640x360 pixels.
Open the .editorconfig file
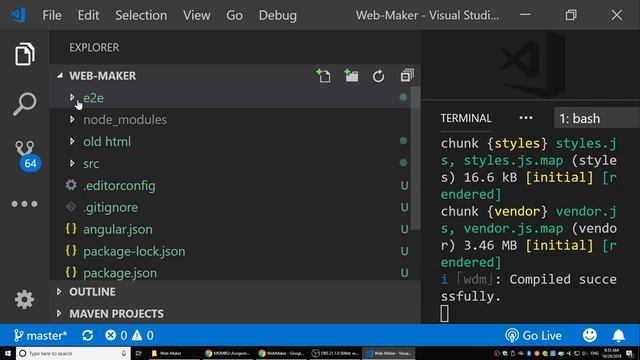click(x=119, y=186)
